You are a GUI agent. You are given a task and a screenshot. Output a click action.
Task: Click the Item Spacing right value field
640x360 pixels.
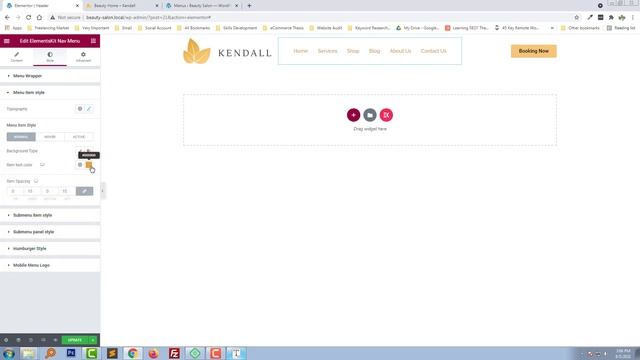(x=31, y=191)
